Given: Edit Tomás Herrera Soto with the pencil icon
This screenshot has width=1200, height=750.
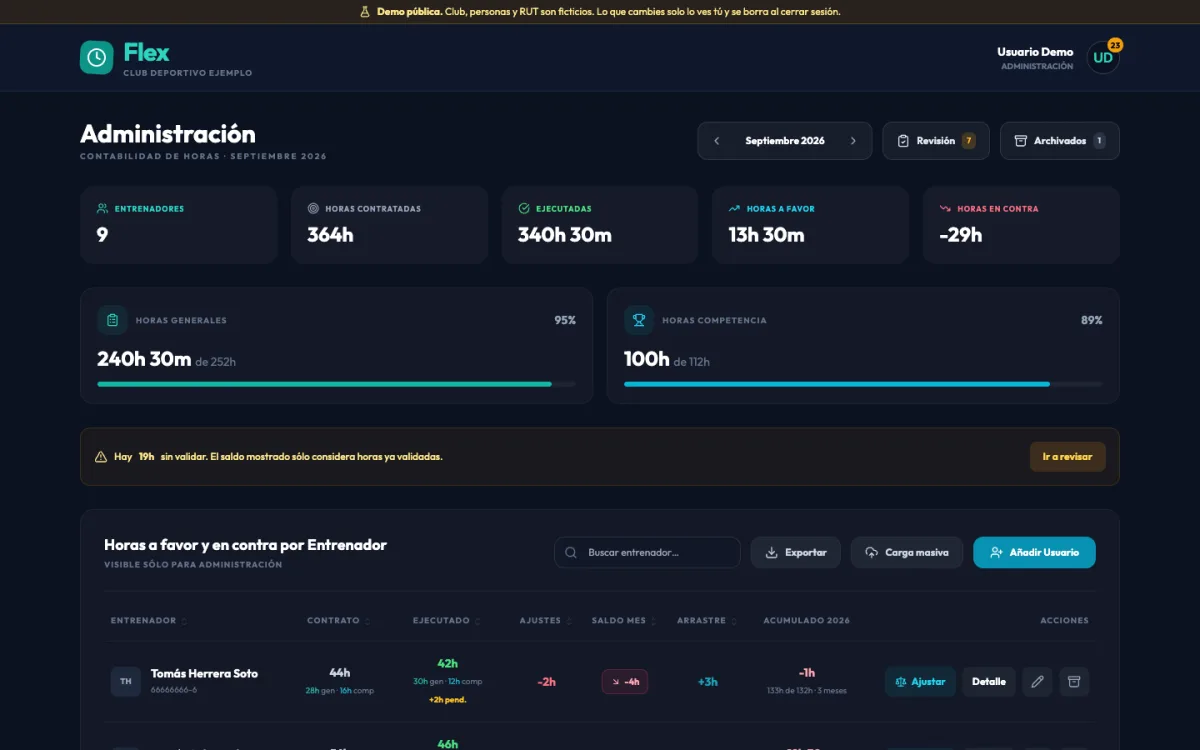Looking at the screenshot, I should [x=1037, y=682].
